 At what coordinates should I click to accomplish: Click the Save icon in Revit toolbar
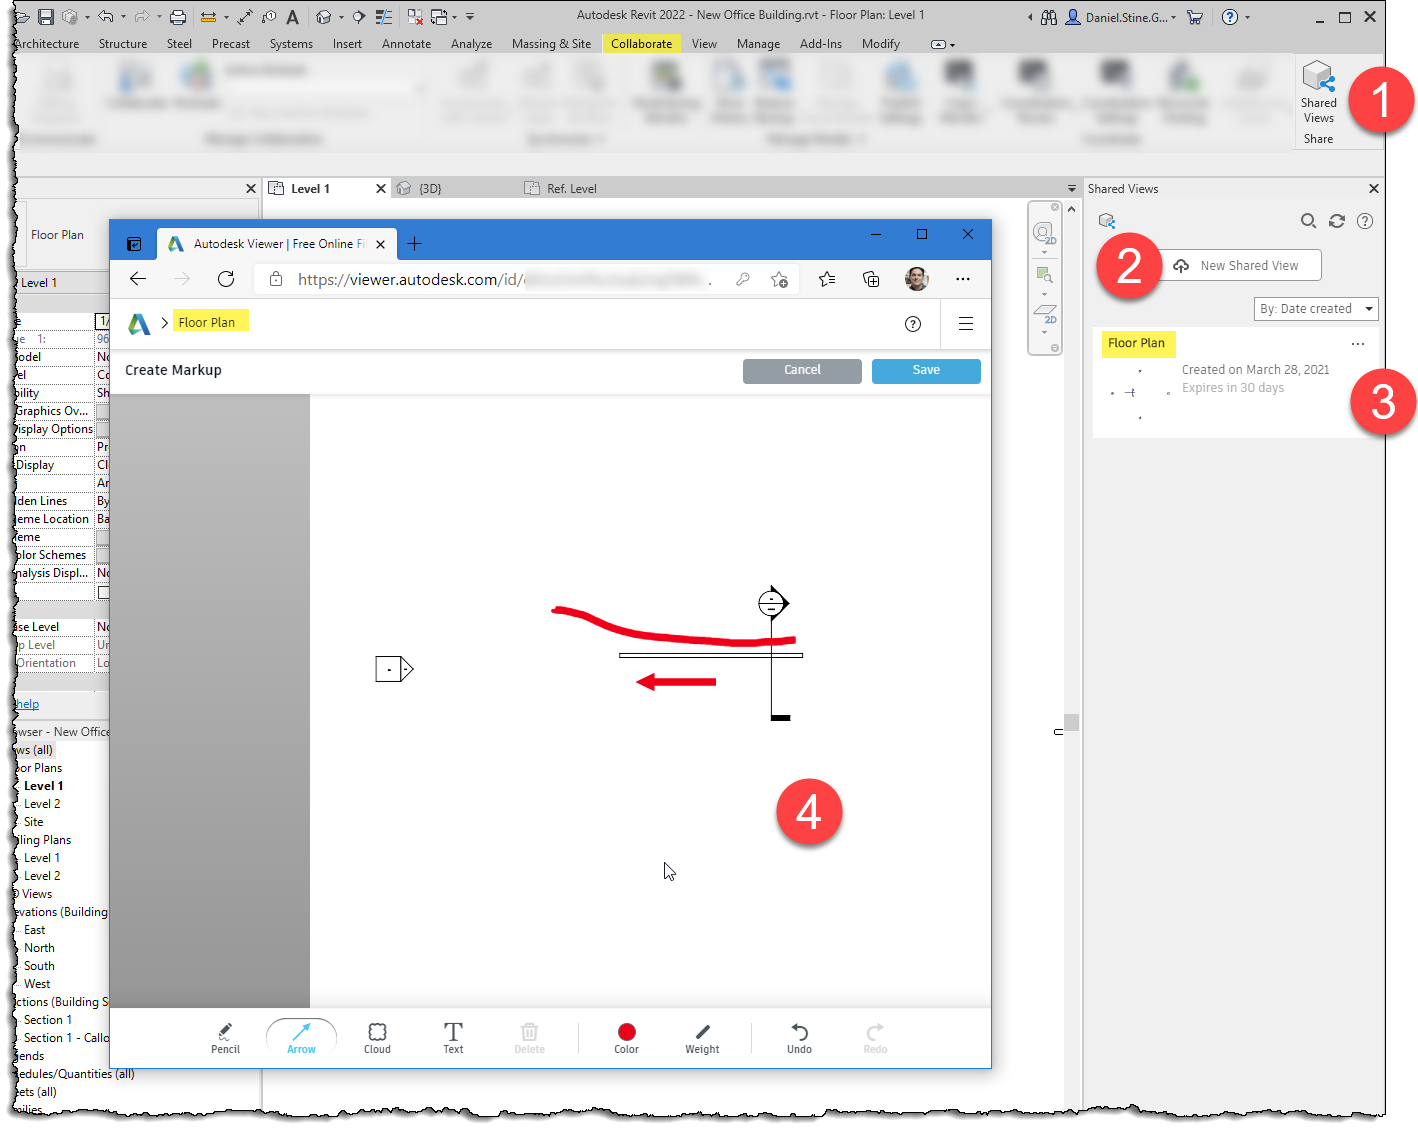(x=45, y=17)
